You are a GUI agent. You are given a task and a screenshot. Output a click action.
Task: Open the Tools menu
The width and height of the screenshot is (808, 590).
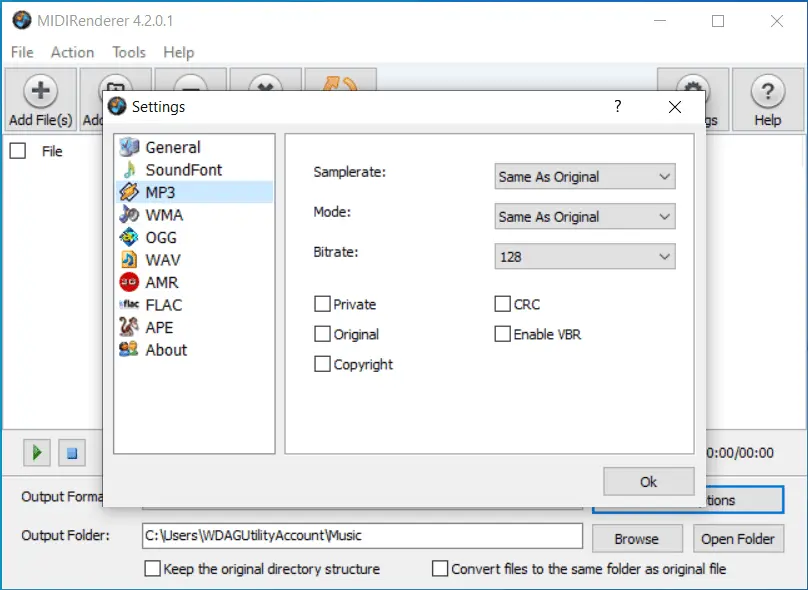point(129,52)
